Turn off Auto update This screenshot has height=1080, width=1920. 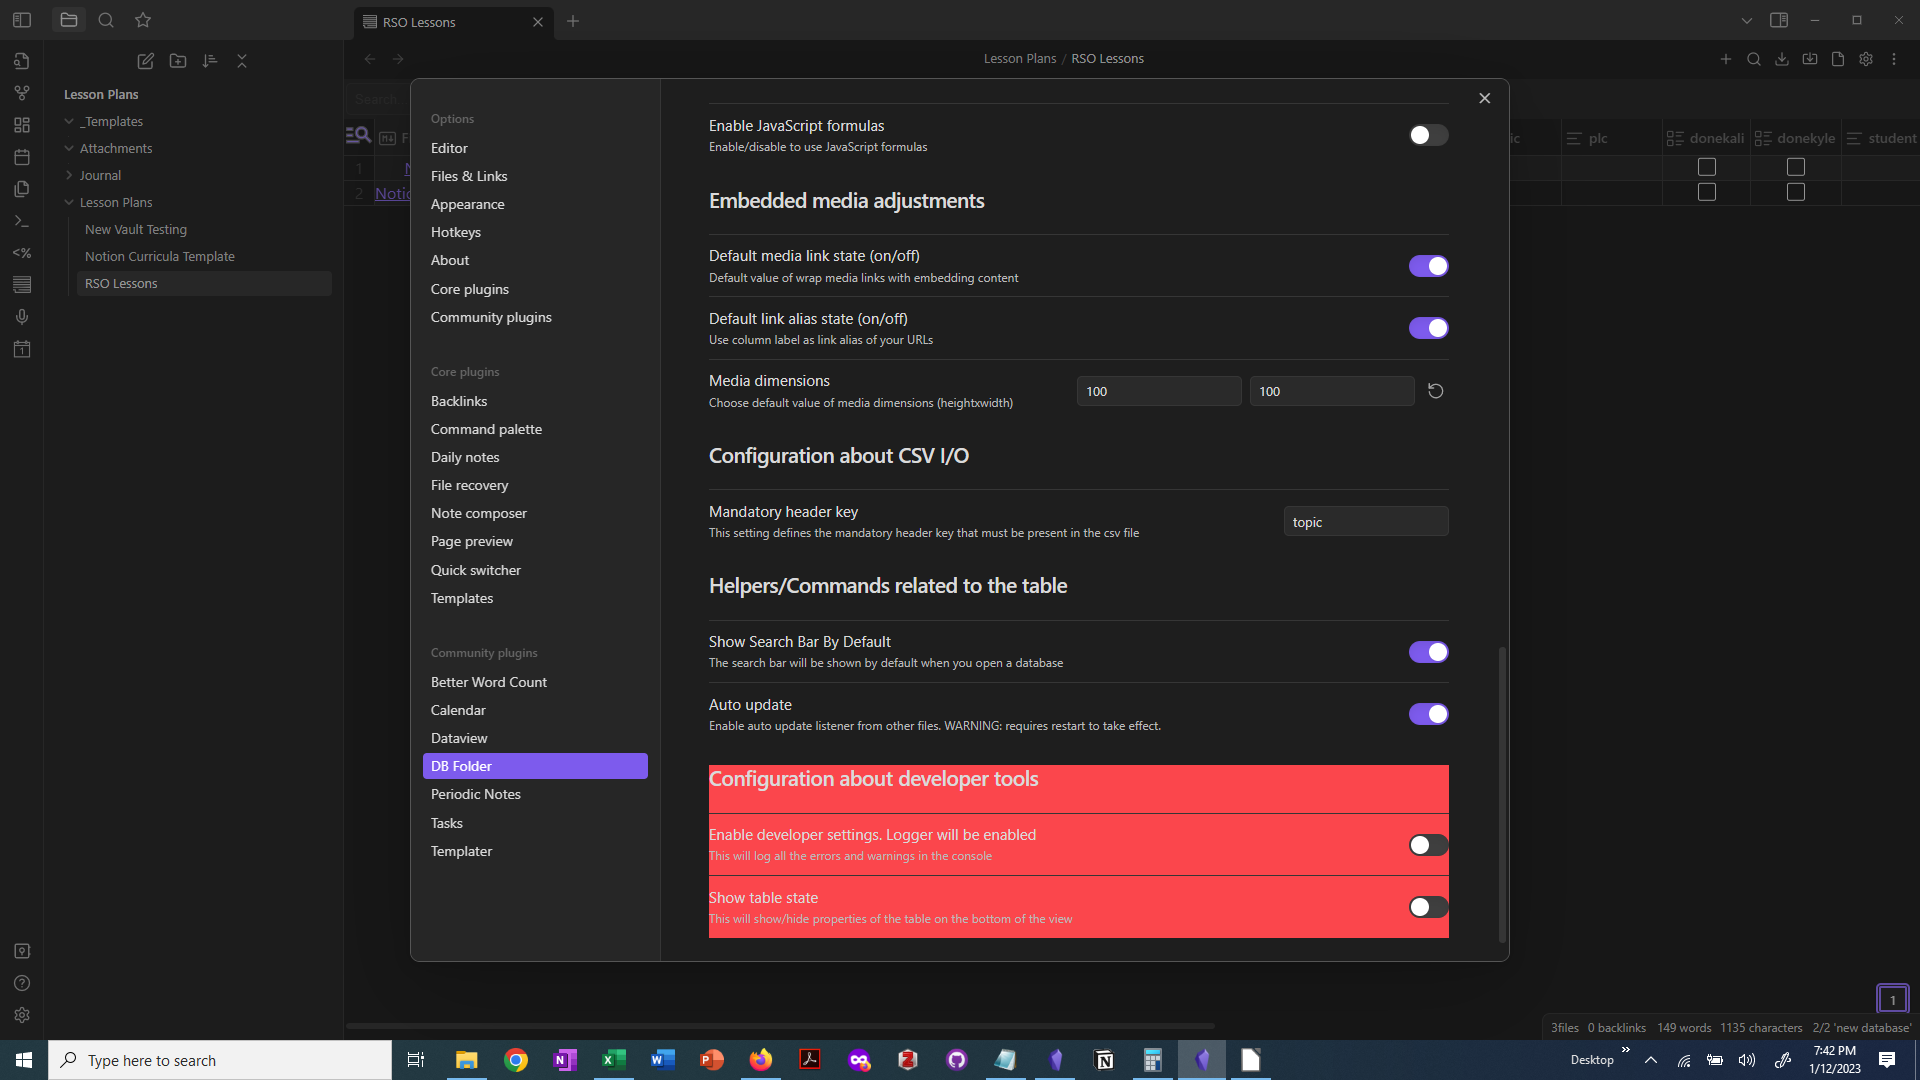pyautogui.click(x=1428, y=714)
